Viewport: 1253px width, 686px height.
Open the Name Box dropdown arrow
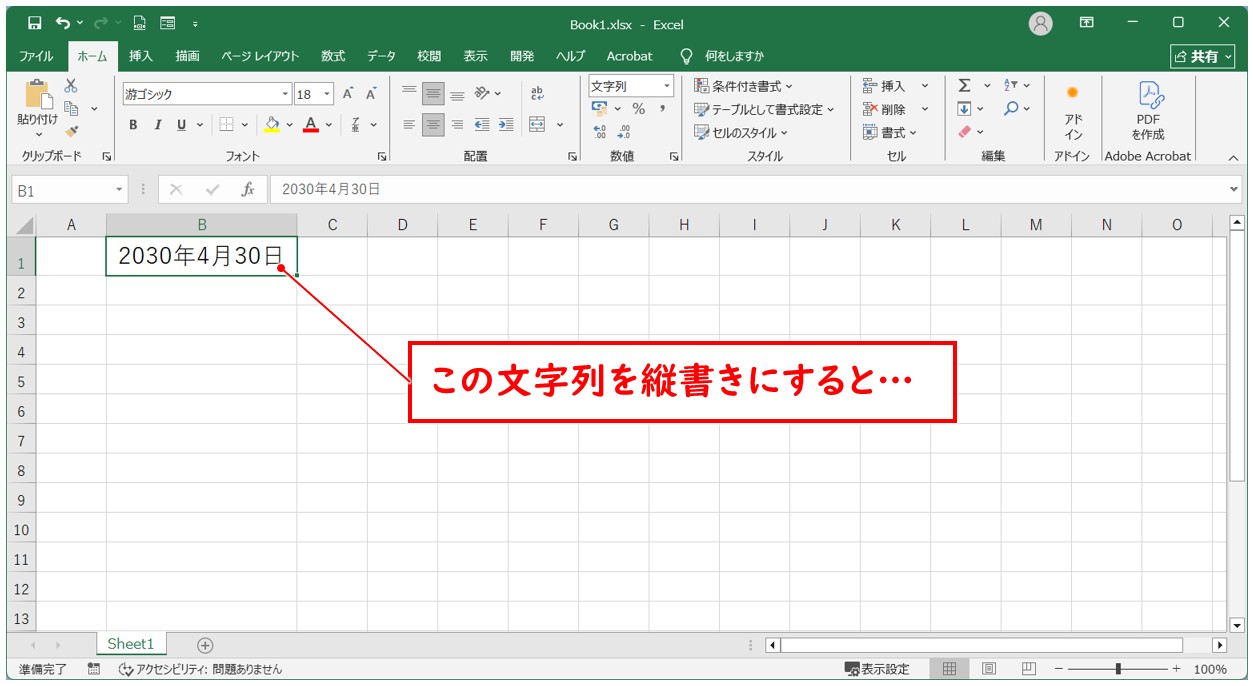coord(120,189)
